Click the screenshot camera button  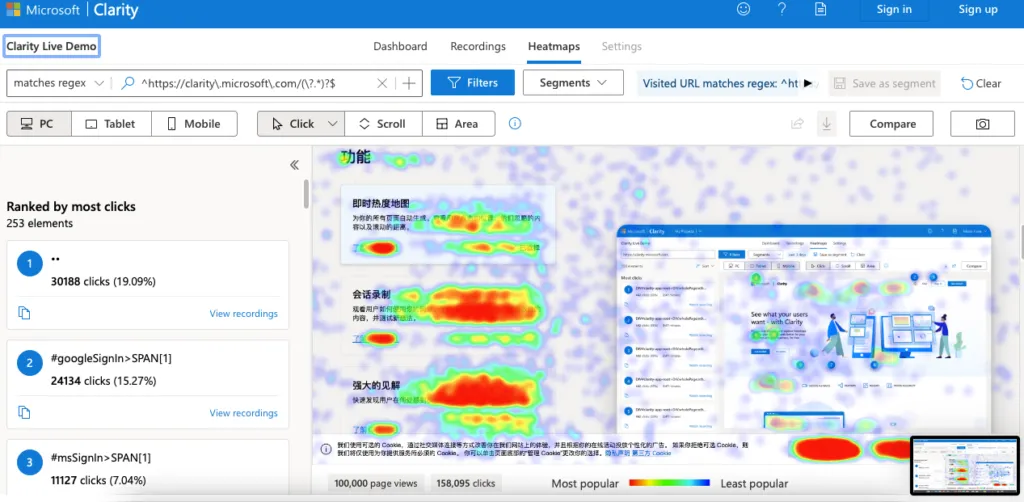(982, 124)
